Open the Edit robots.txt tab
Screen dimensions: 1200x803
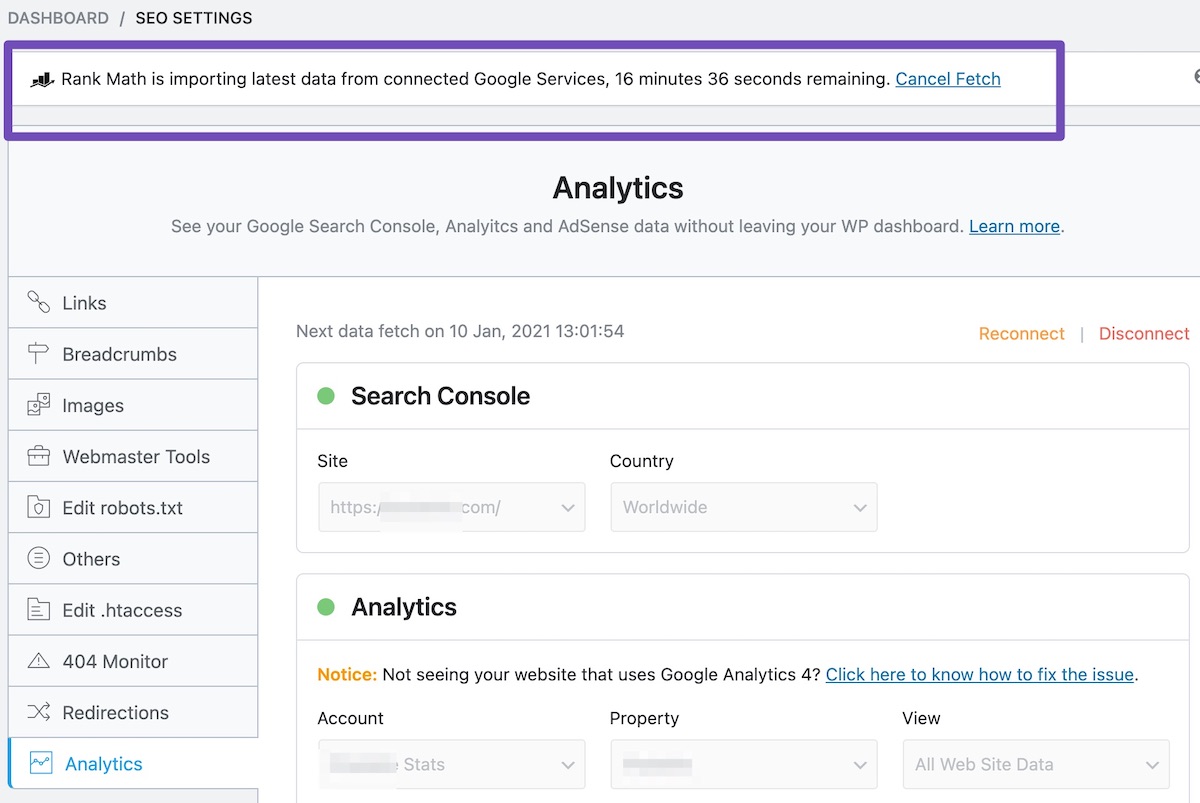tap(133, 507)
